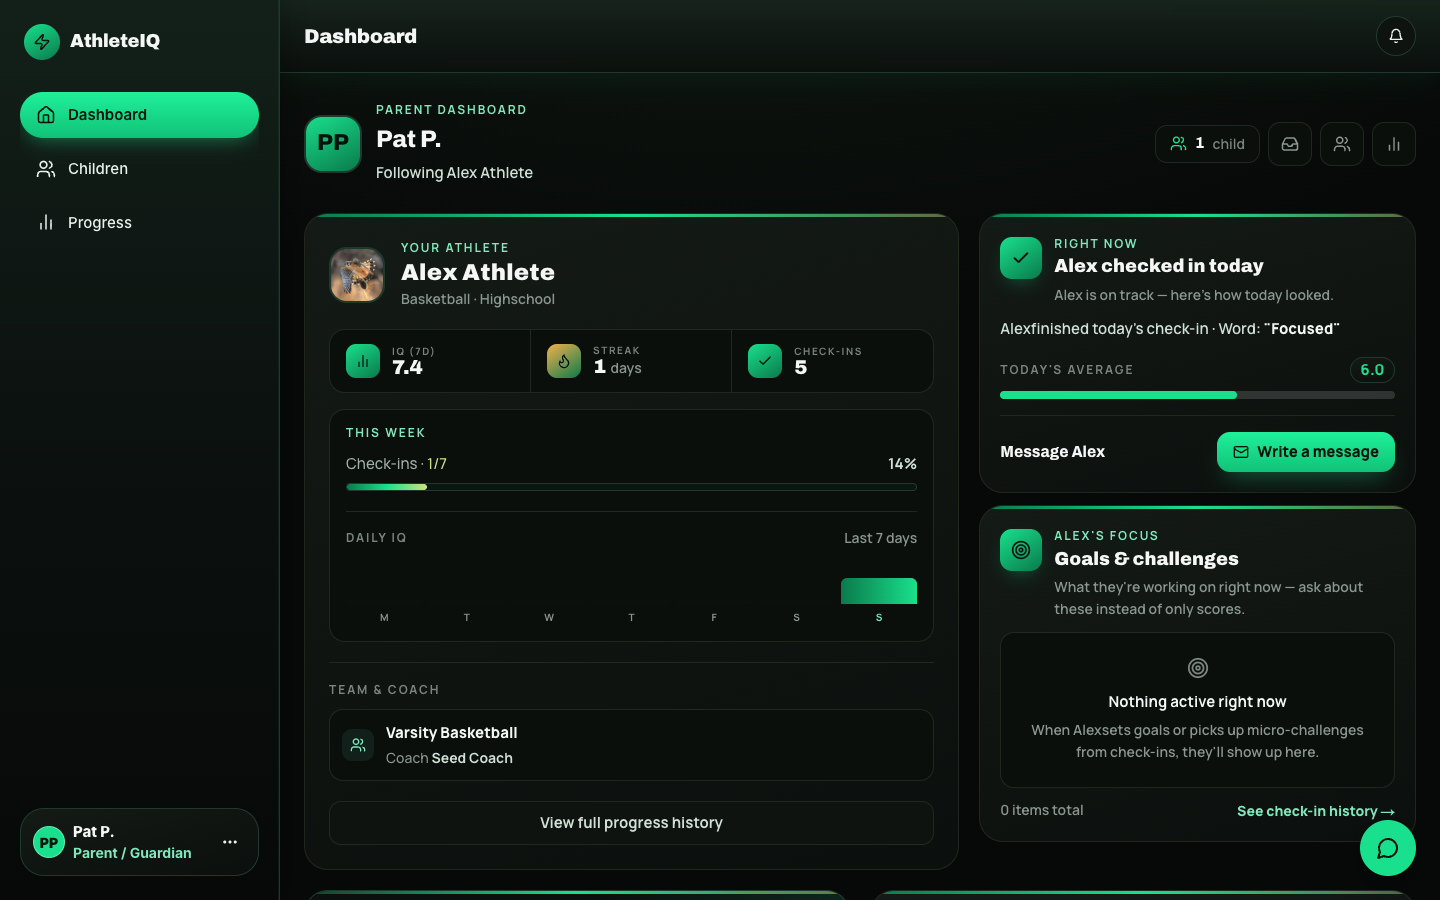1440x900 pixels.
Task: Click the Basketball · Highschool subtitle
Action: click(478, 299)
